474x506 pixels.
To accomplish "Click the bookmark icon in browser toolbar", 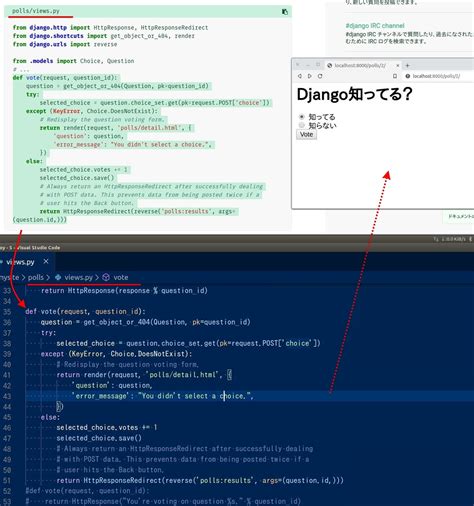I will pyautogui.click(x=395, y=76).
